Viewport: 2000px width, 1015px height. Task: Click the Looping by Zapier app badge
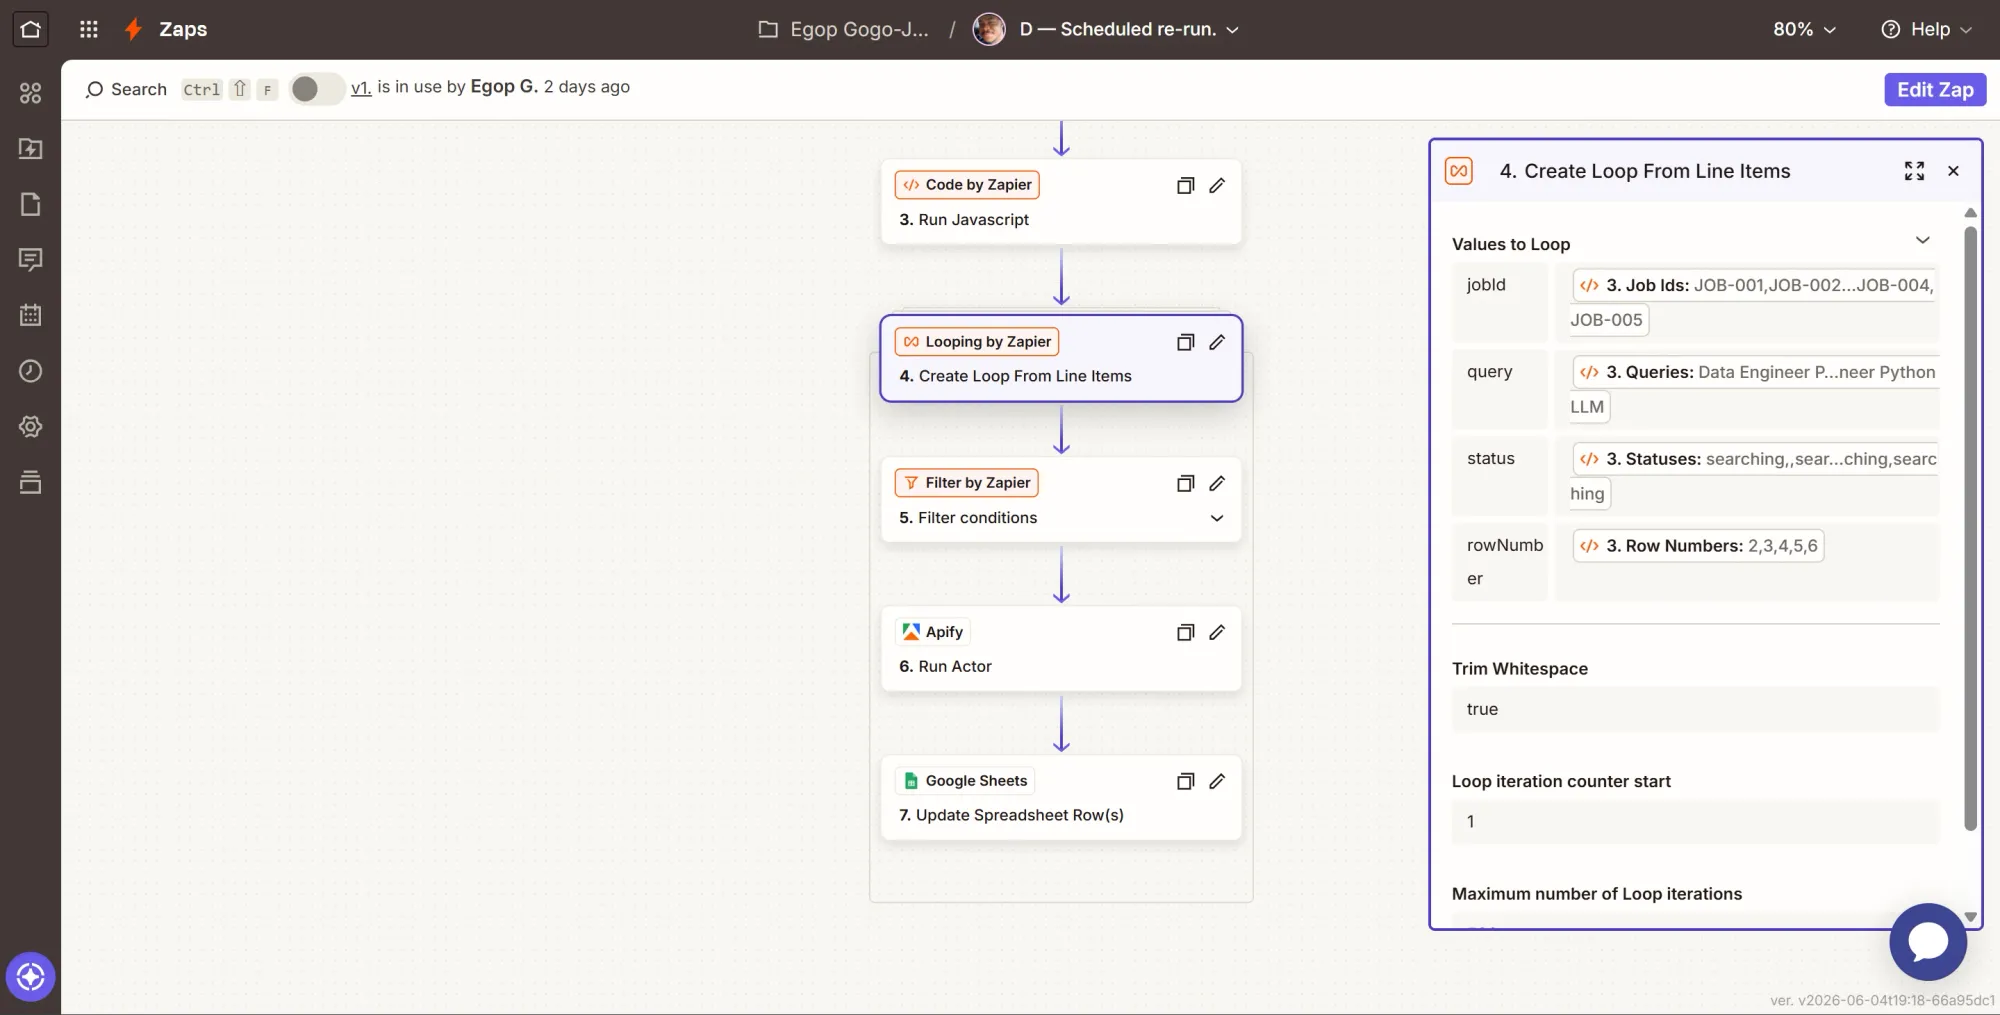tap(977, 342)
